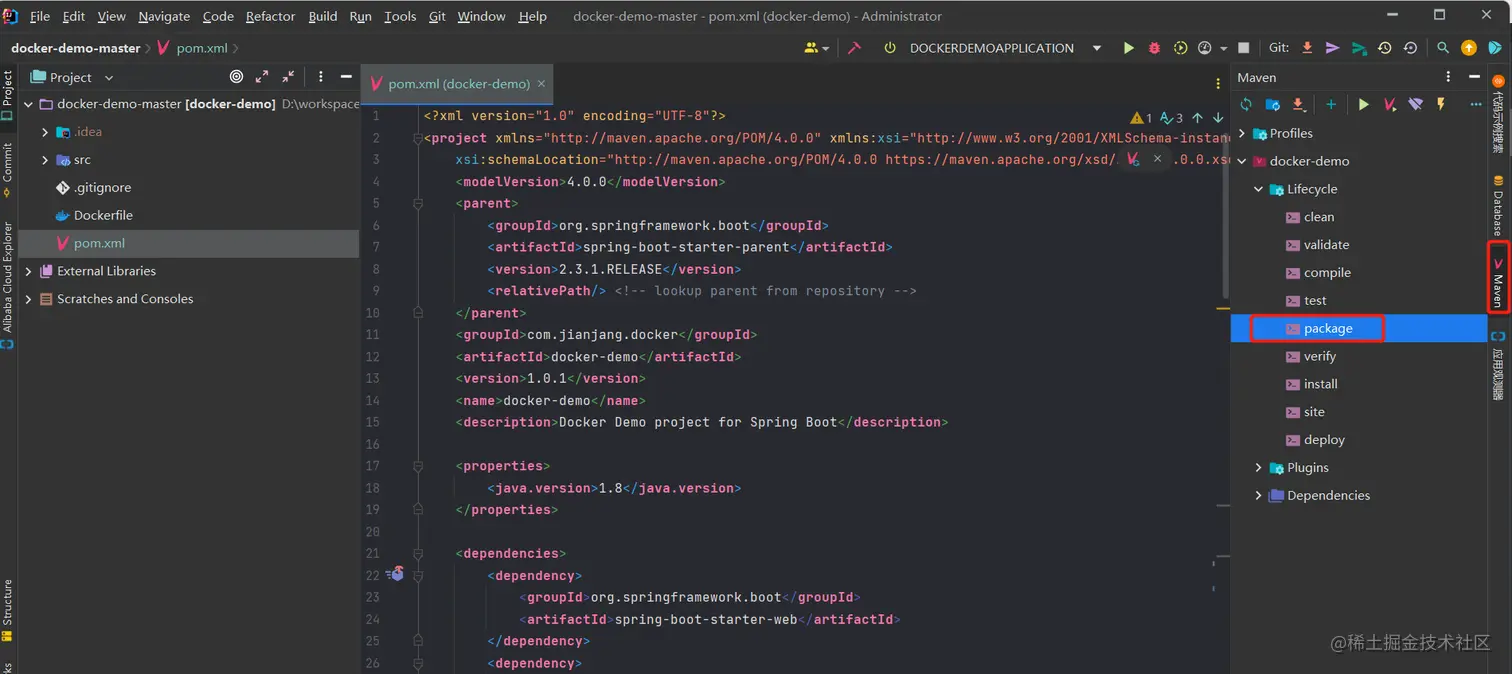Collapse all in Project panel

[288, 77]
